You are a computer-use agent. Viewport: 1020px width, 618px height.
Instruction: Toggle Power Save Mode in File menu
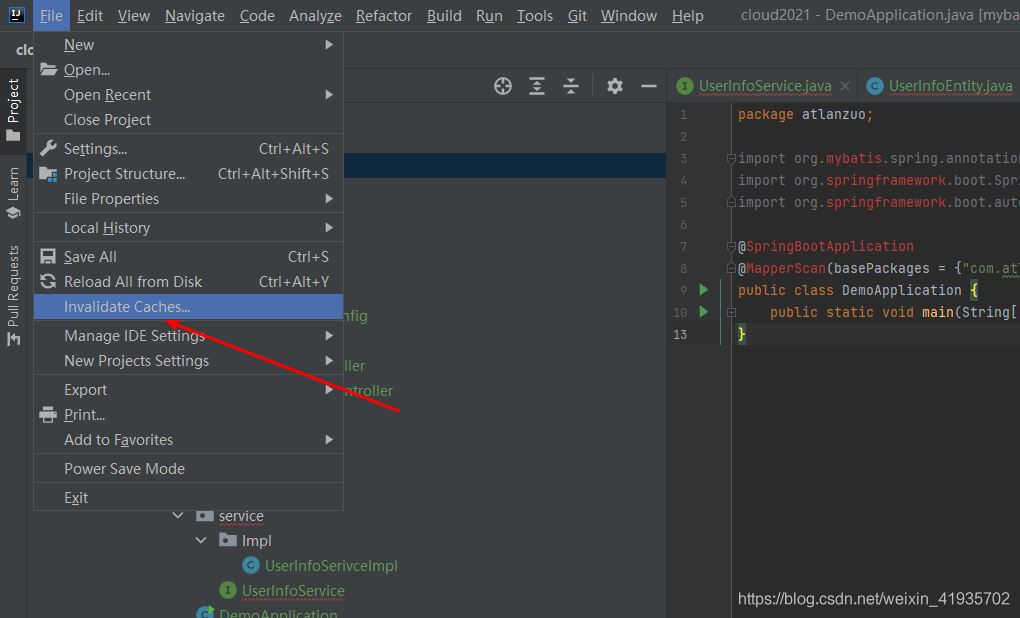(124, 468)
